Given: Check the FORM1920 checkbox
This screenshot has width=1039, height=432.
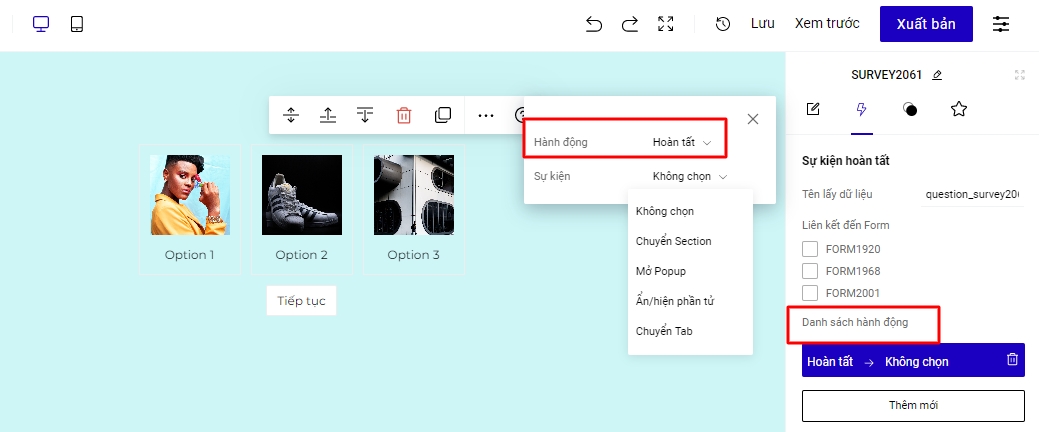Looking at the screenshot, I should (811, 249).
